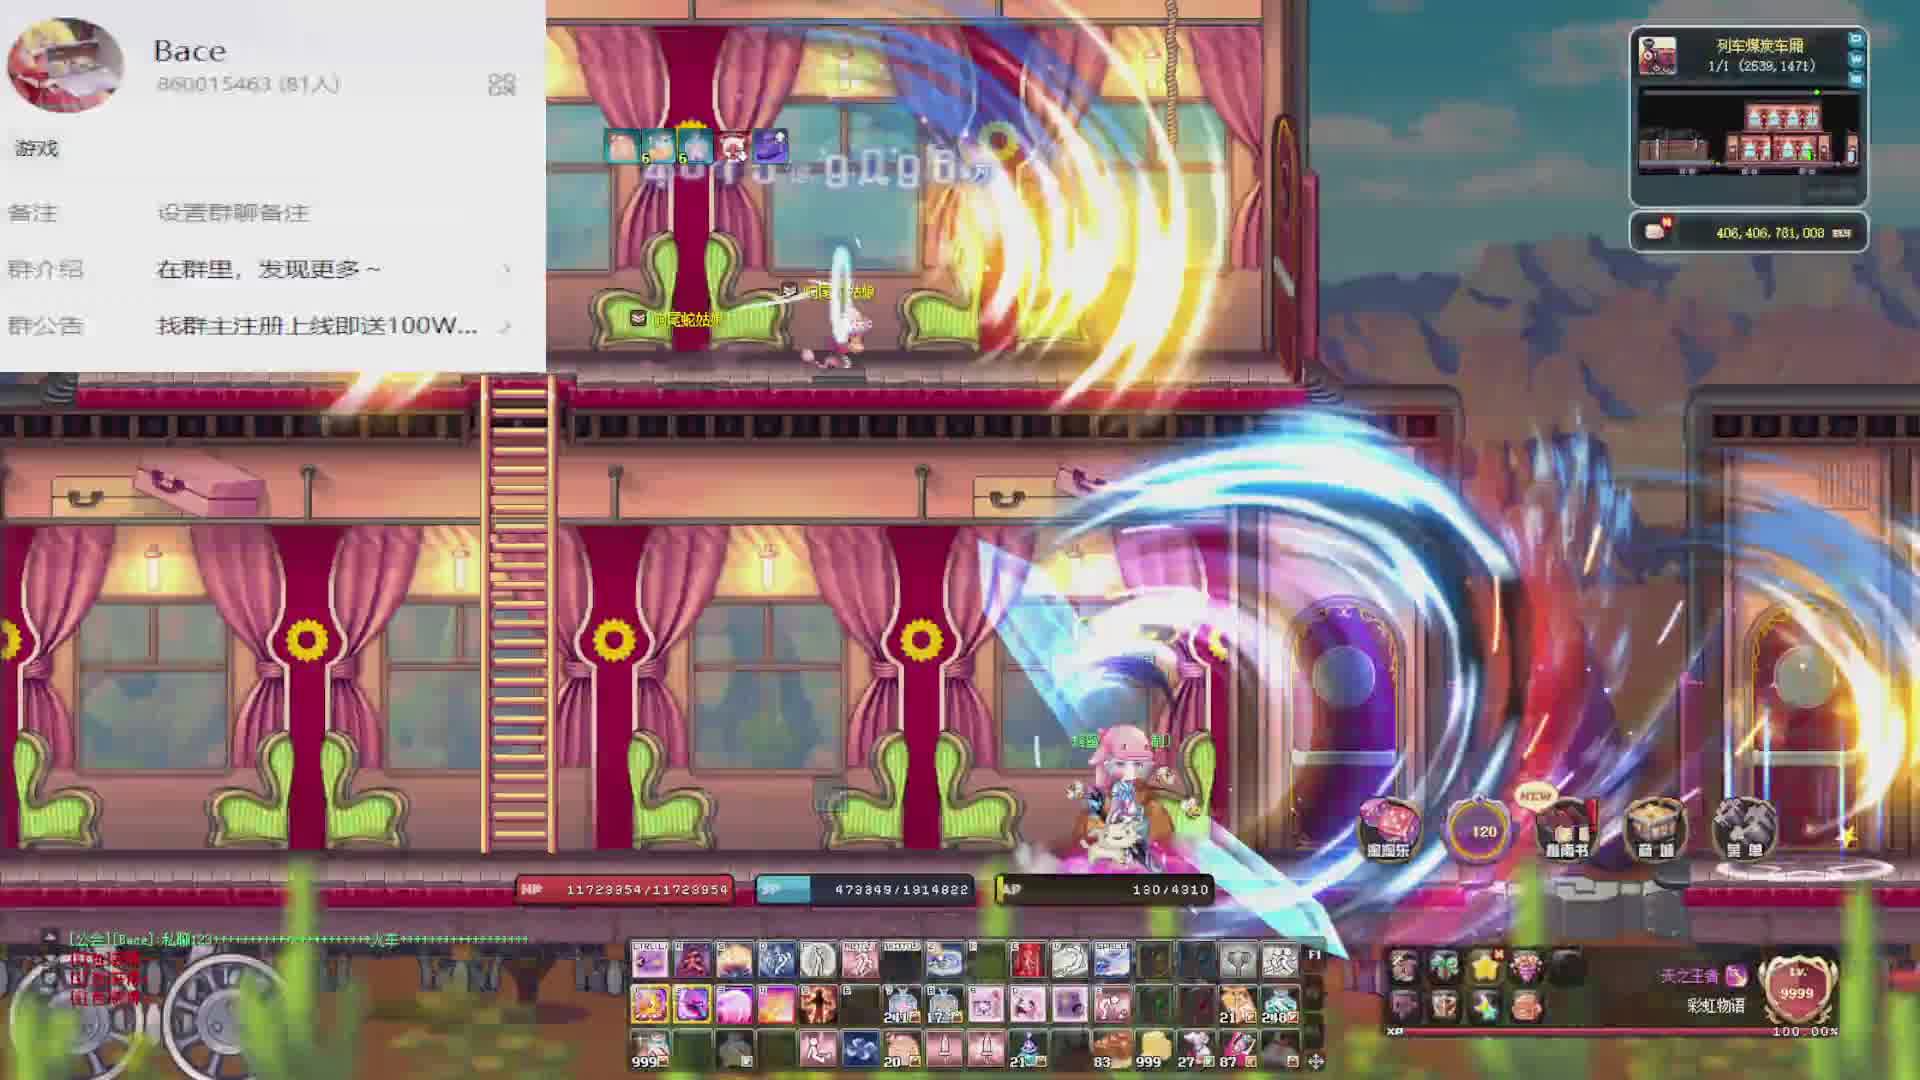The image size is (1920, 1080).
Task: Click the blue swirl skill in bottom hotbar row
Action: (860, 1048)
